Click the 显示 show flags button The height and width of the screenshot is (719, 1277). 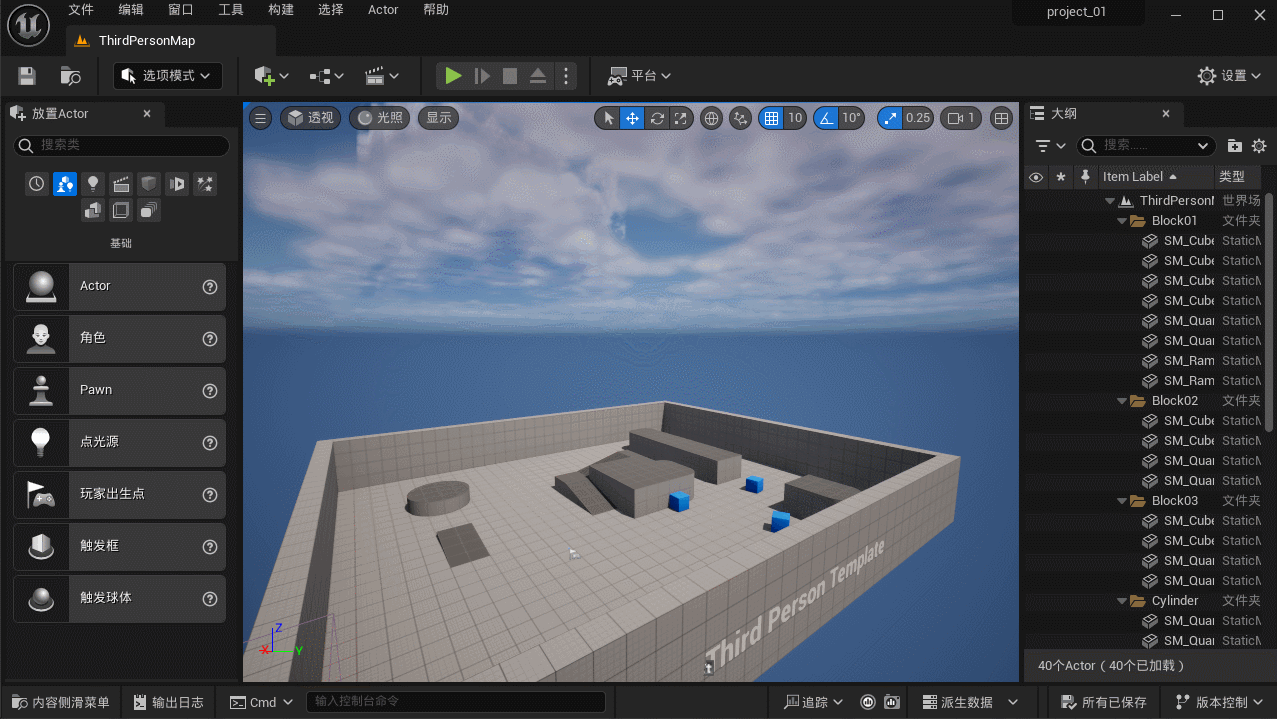pos(439,118)
